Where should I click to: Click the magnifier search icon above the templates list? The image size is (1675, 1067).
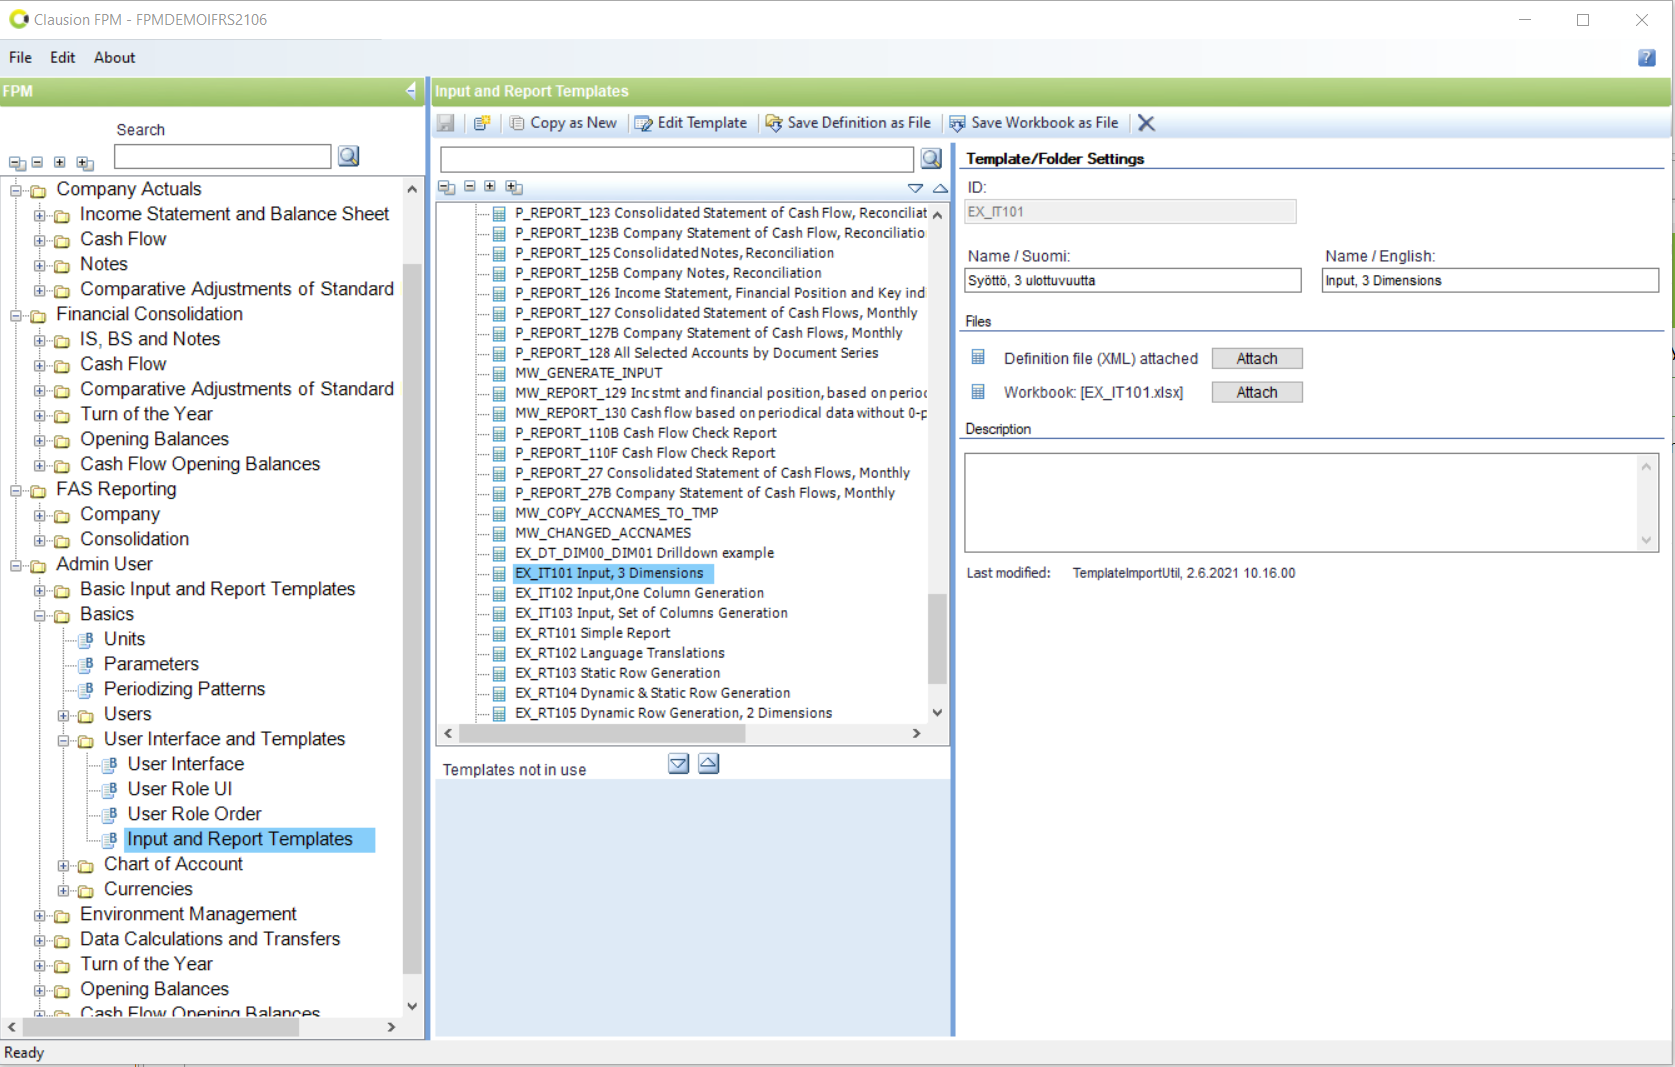(931, 159)
